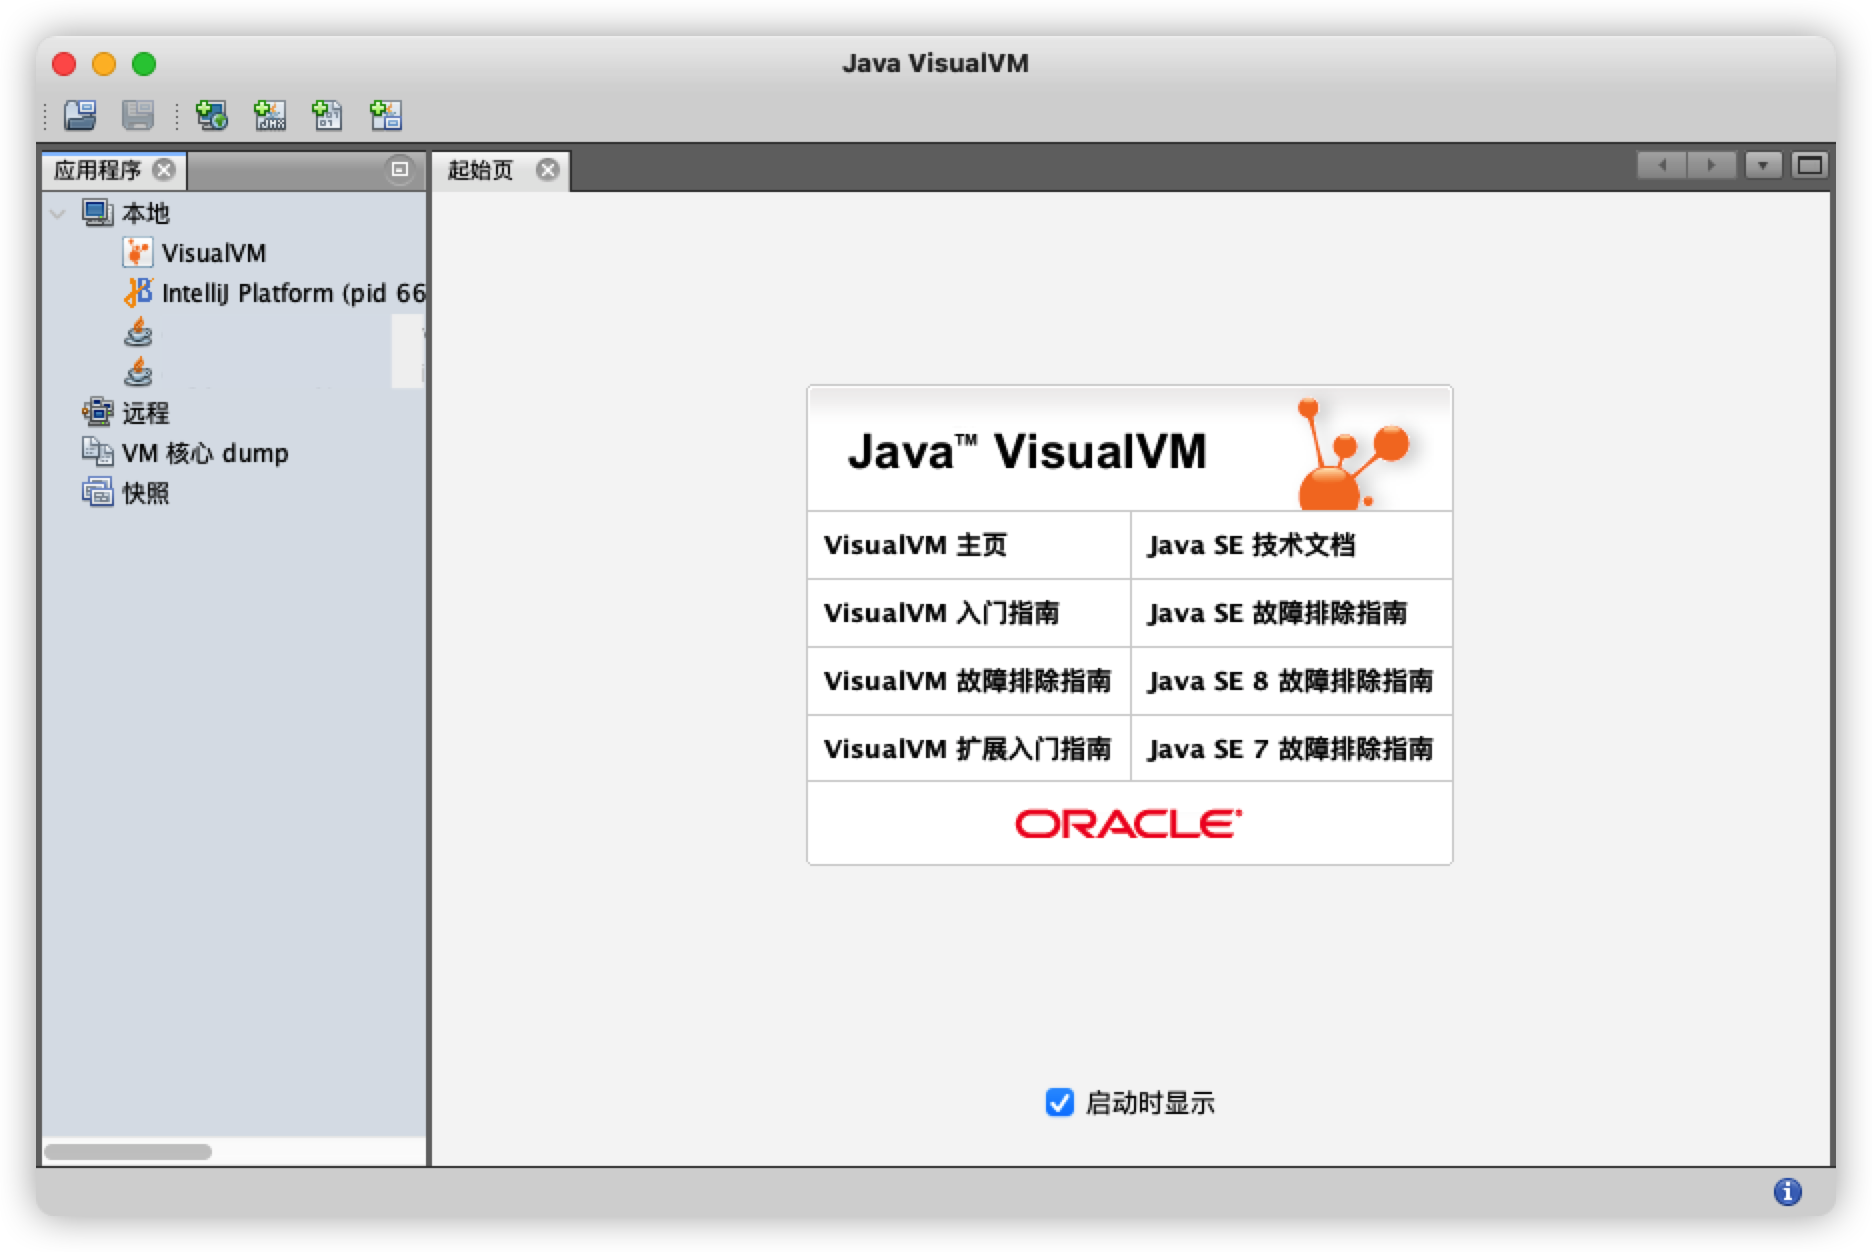Select the 远程 remote hosts icon
The height and width of the screenshot is (1252, 1872).
(x=97, y=412)
